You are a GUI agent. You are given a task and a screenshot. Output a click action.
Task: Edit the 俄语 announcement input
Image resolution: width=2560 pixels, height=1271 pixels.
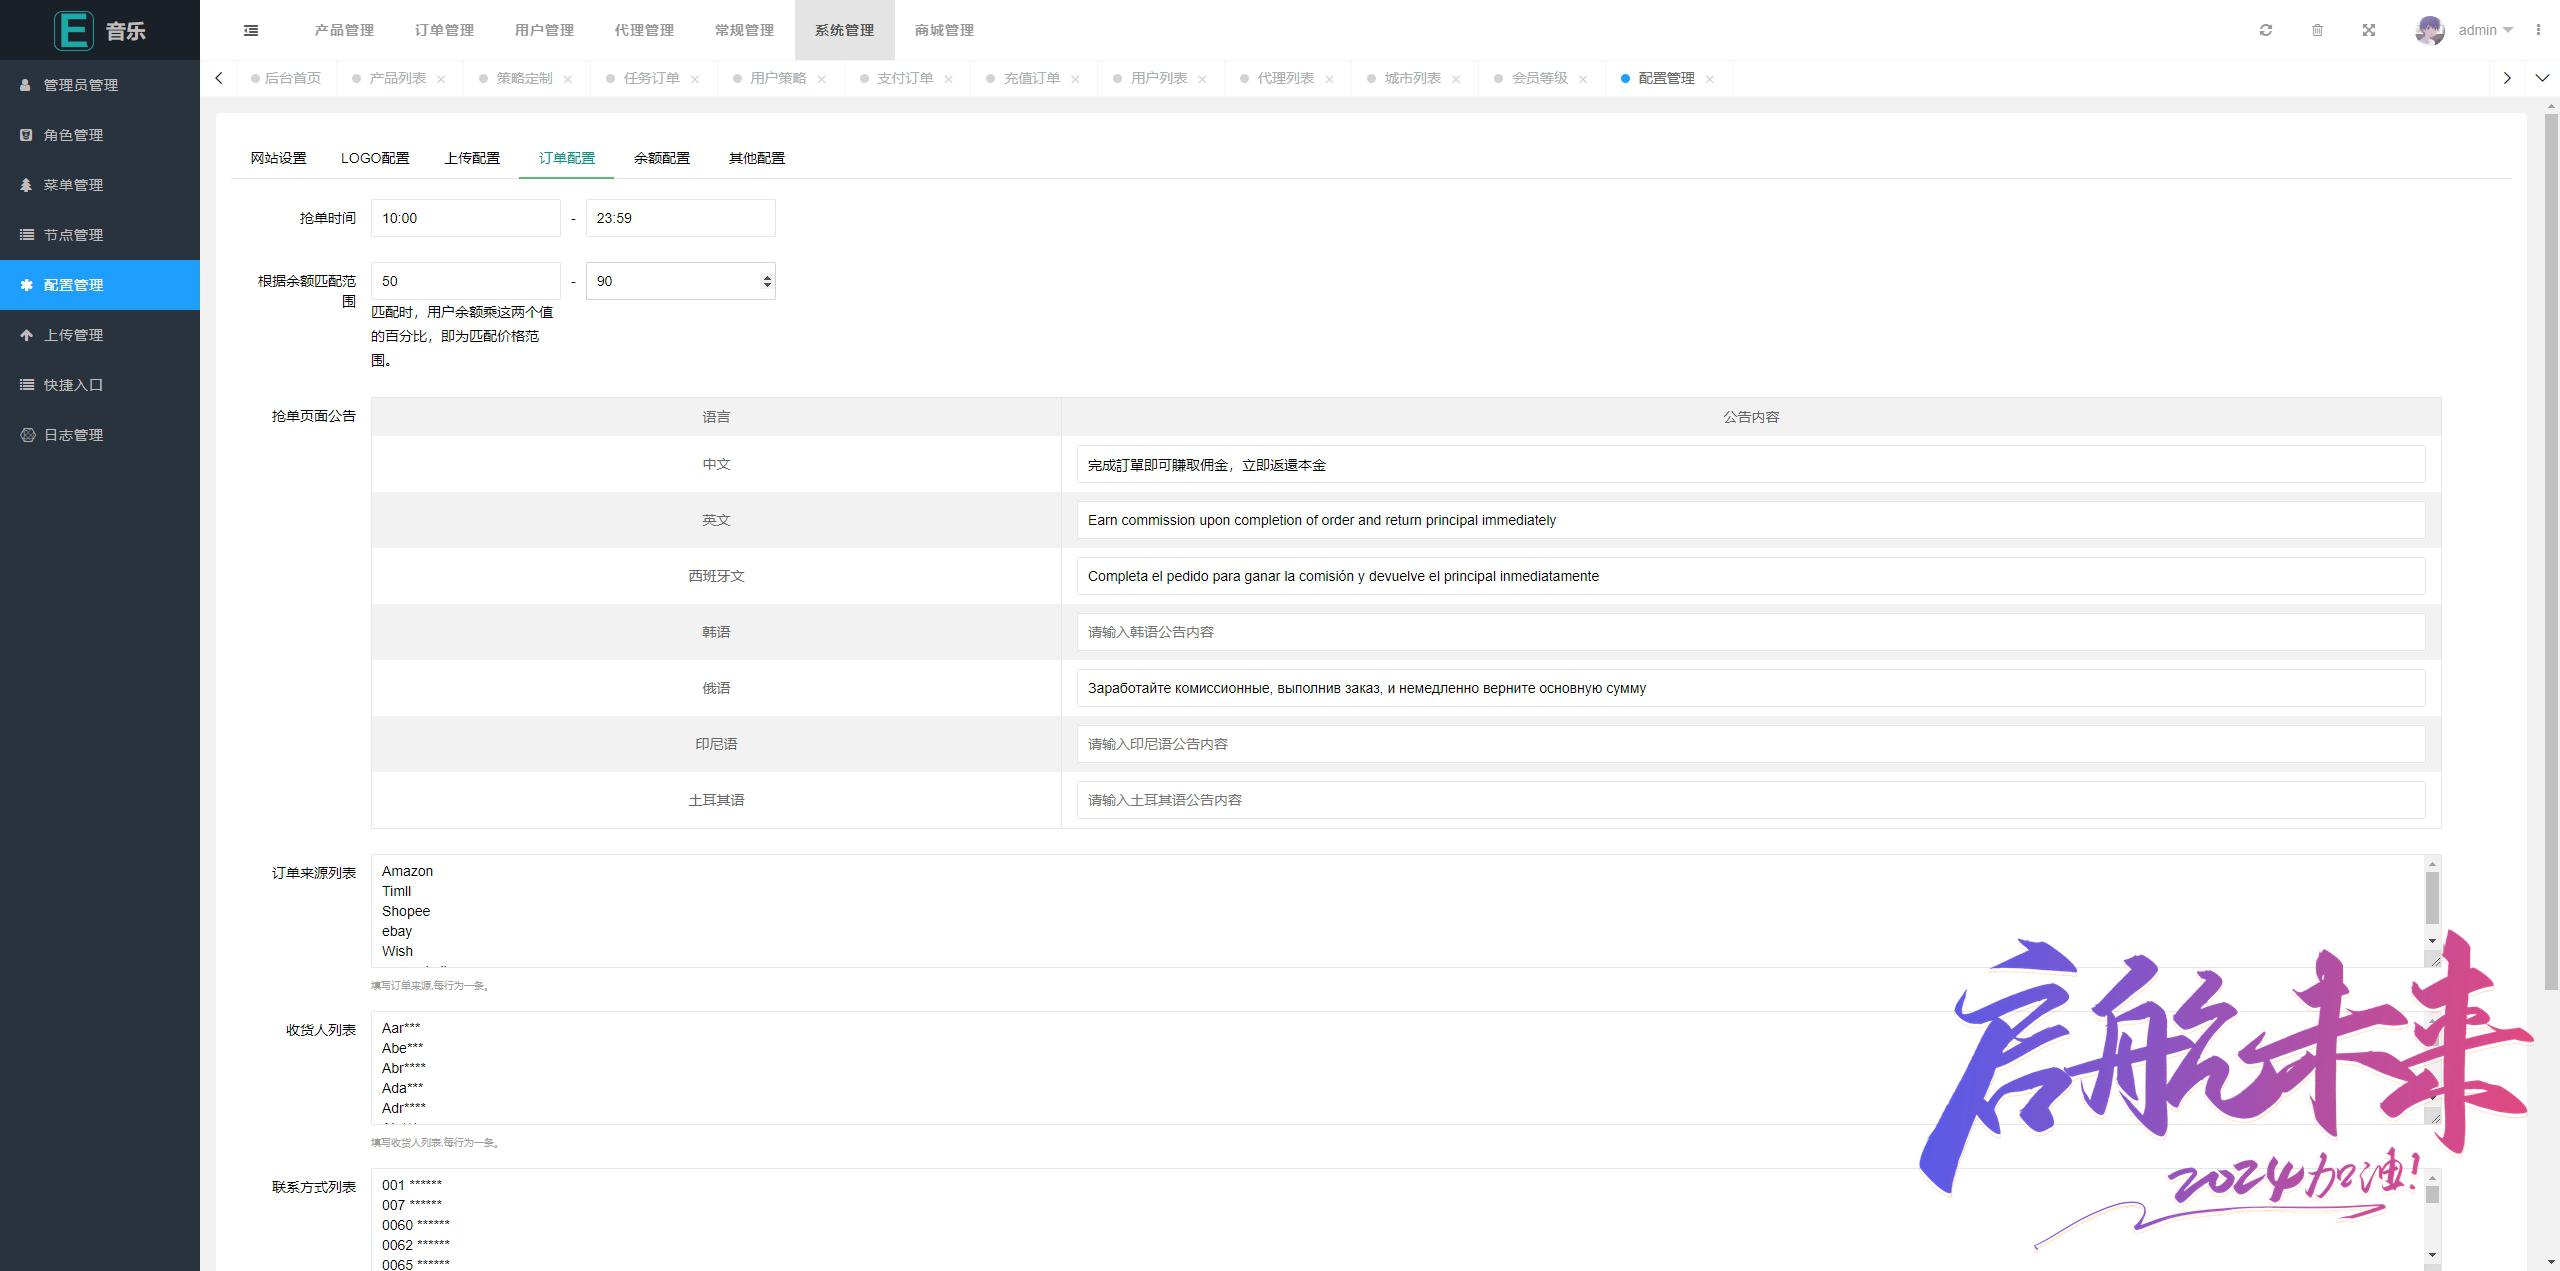click(x=1751, y=688)
